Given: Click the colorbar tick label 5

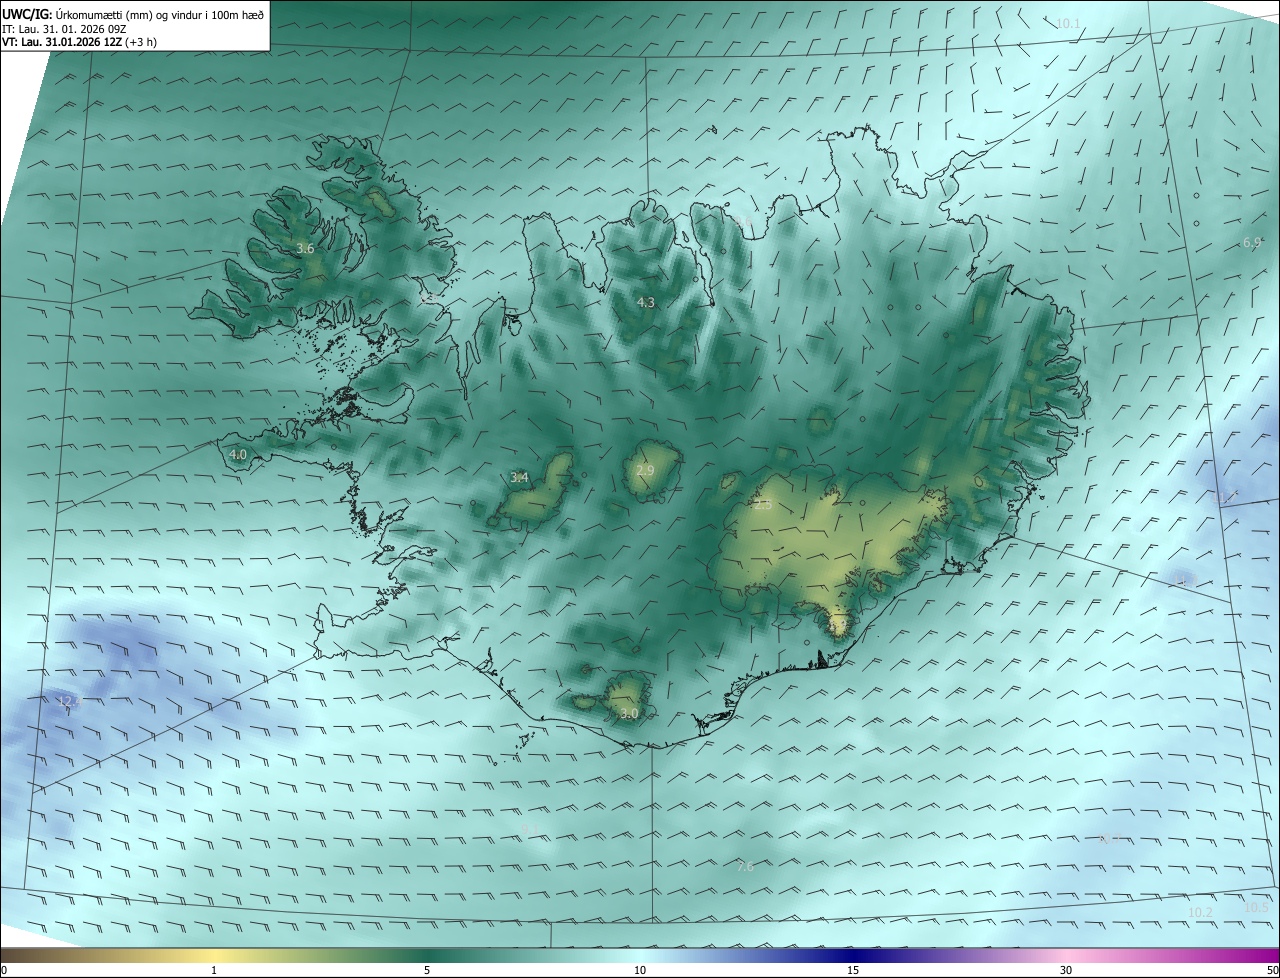Looking at the screenshot, I should click(x=427, y=970).
